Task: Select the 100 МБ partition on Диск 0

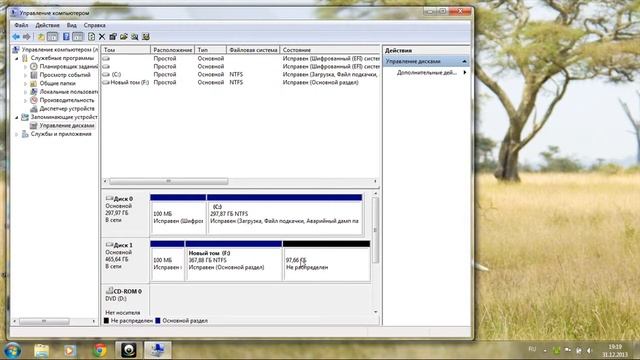Action: coord(178,214)
